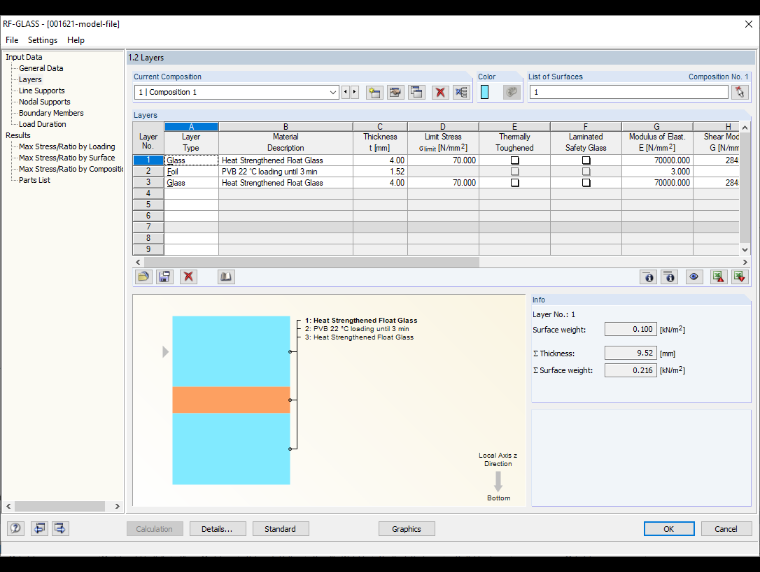Open Max Stress/Ratio by Loading results

67,146
